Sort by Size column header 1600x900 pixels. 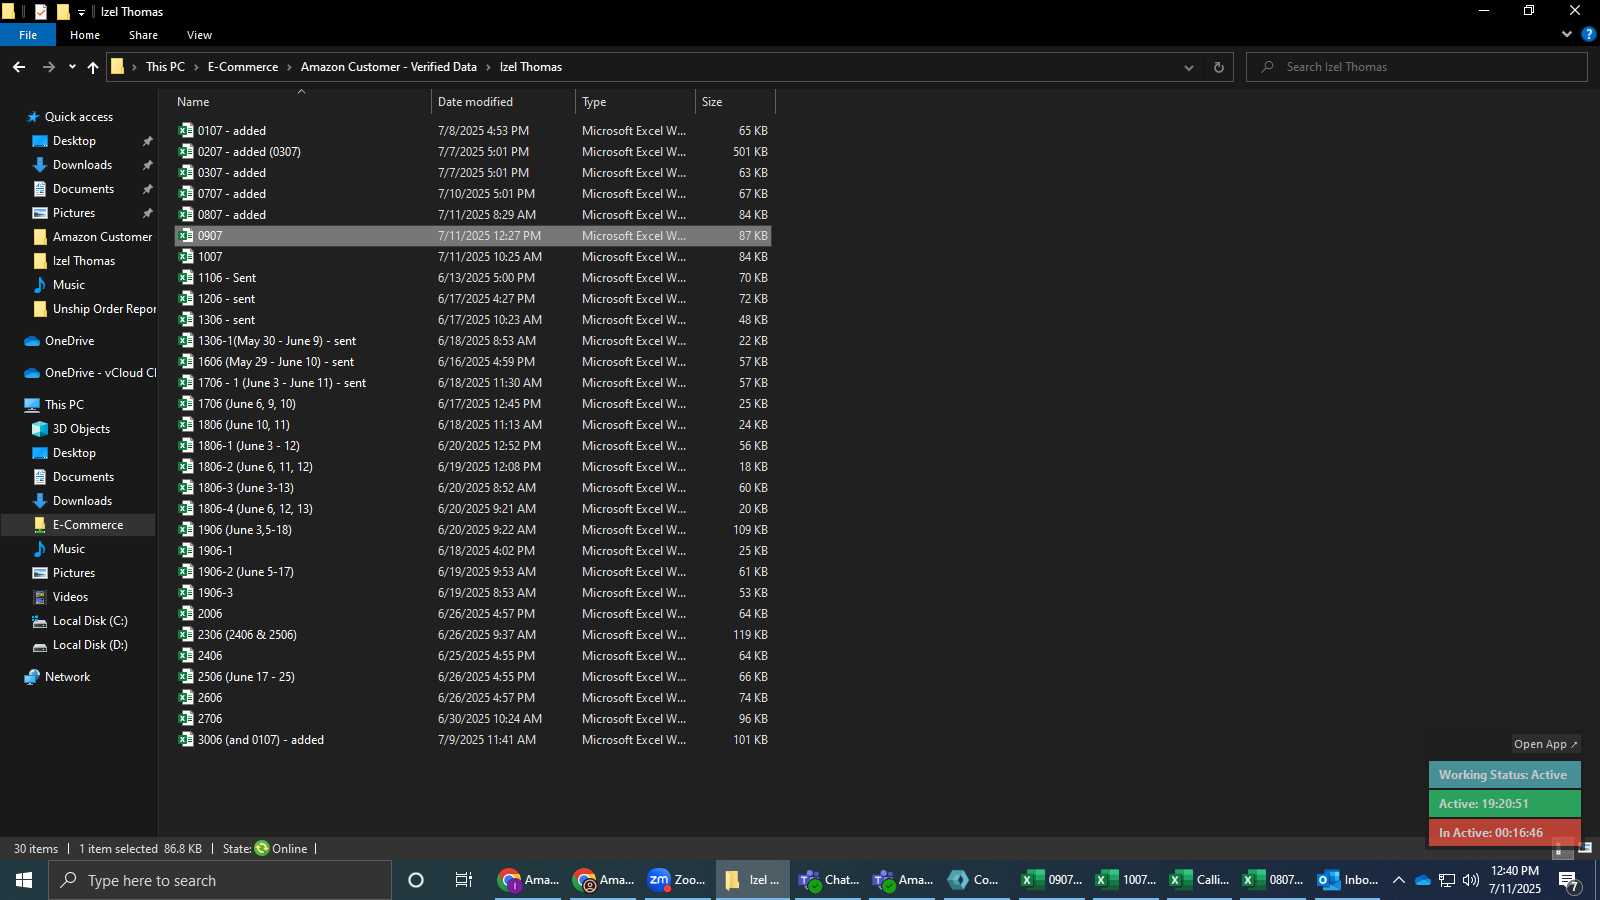click(735, 102)
